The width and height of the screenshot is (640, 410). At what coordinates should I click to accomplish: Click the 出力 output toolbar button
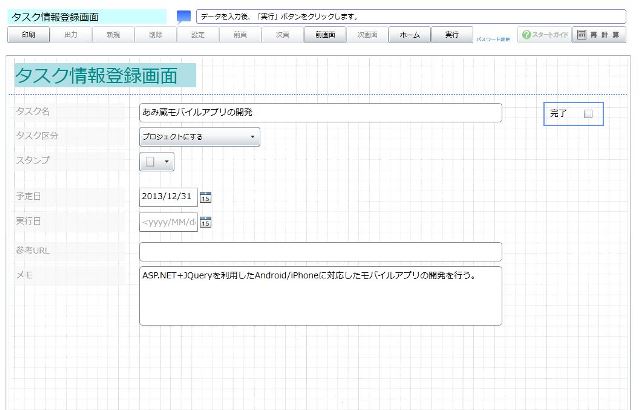(x=70, y=35)
